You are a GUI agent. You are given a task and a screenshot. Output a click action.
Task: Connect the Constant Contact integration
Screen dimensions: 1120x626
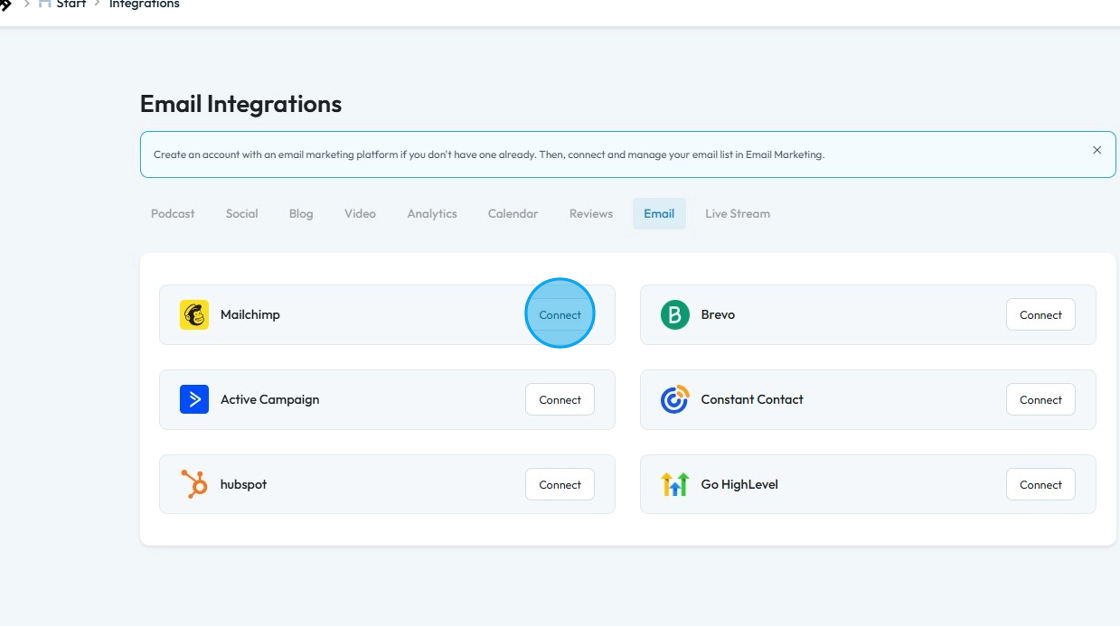(x=1041, y=399)
